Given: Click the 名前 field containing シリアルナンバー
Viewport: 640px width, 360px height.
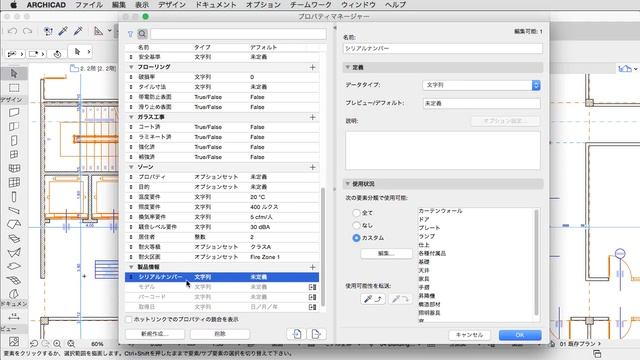Looking at the screenshot, I should [443, 48].
